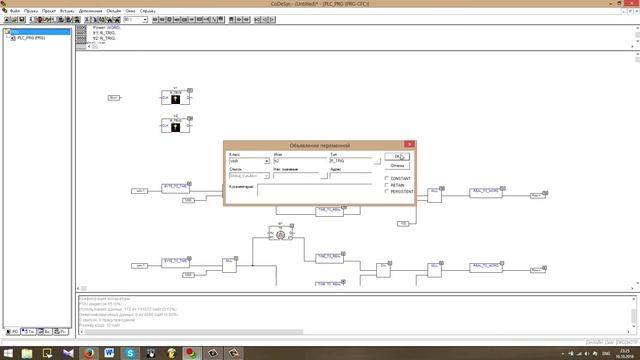Screen dimensions: 640x360
Task: Click Word in the taskbar
Action: tap(109, 353)
